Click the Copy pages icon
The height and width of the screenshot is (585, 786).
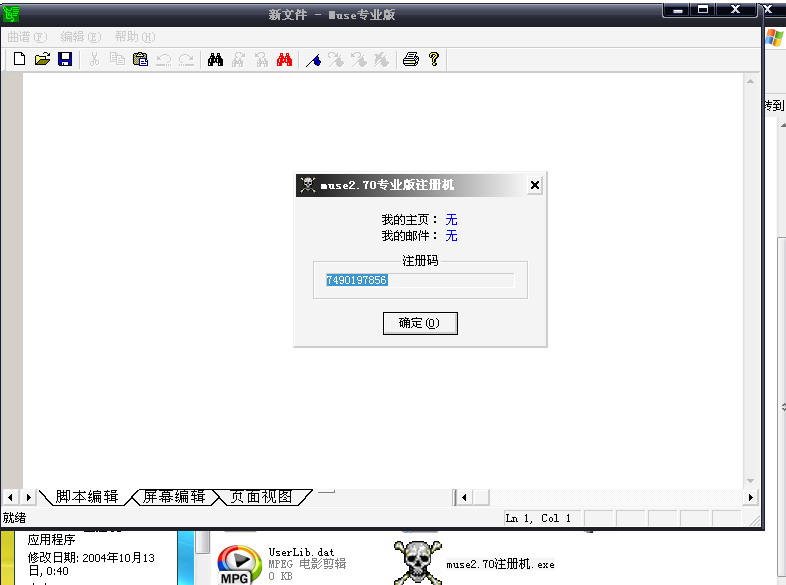[117, 59]
